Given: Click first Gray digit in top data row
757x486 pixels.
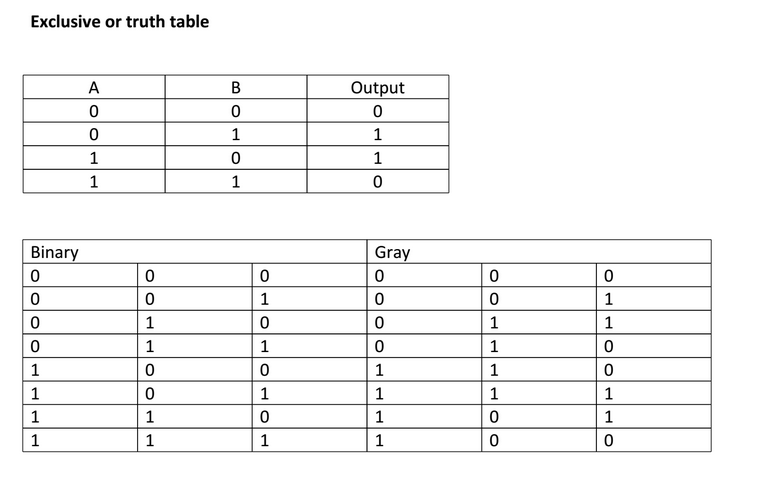Looking at the screenshot, I should 380,275.
